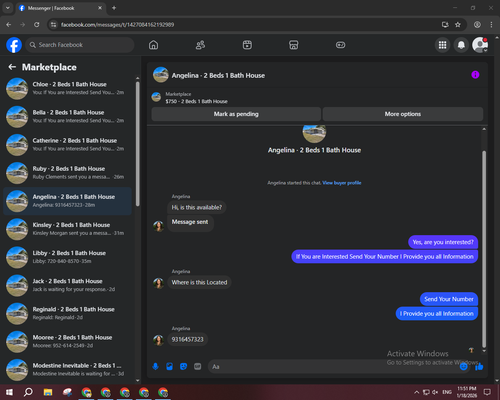500x400 pixels.
Task: Click More options button
Action: coord(403,114)
